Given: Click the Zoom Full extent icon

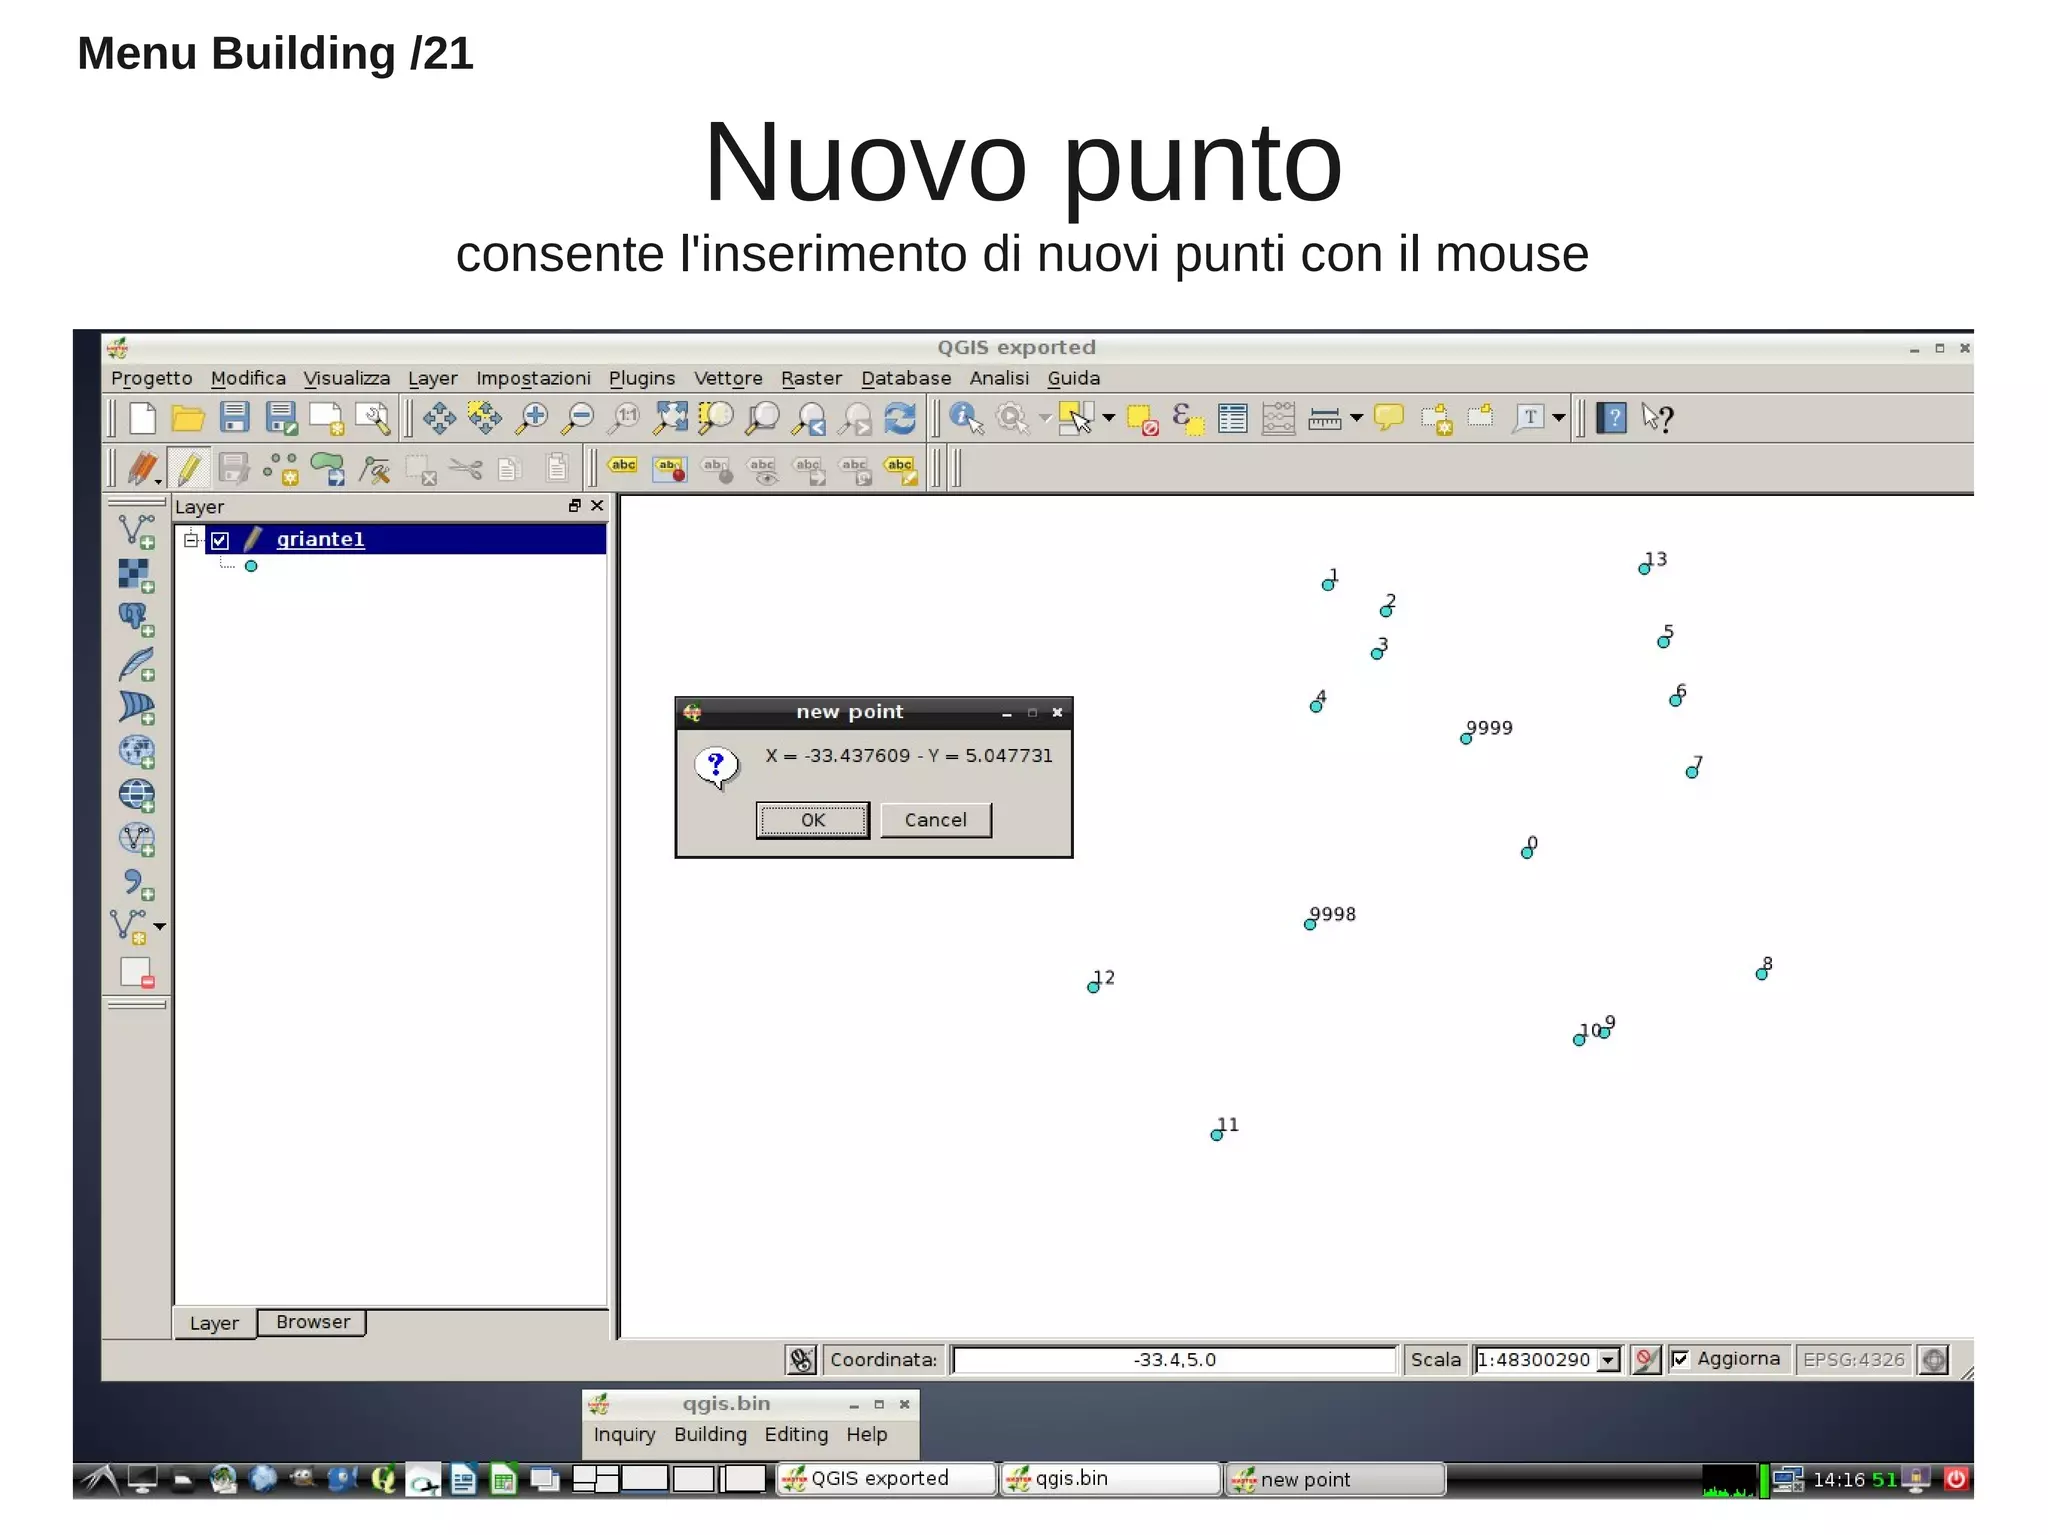Looking at the screenshot, I should [x=671, y=418].
